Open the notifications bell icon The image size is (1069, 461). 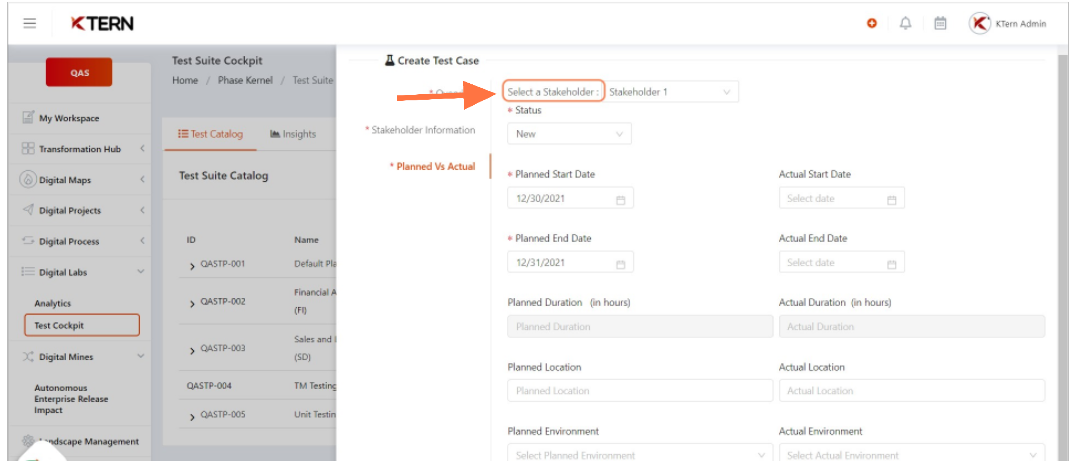click(x=905, y=23)
